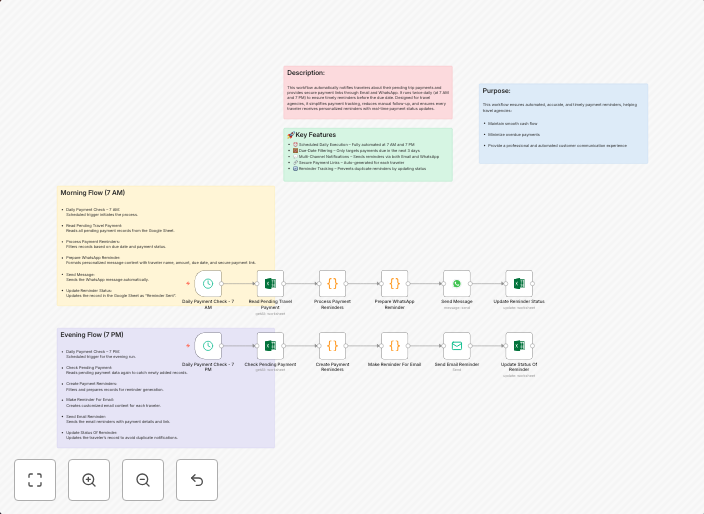Select the Daily Payment Check 7 PM trigger node
This screenshot has height=514, width=704.
point(208,346)
